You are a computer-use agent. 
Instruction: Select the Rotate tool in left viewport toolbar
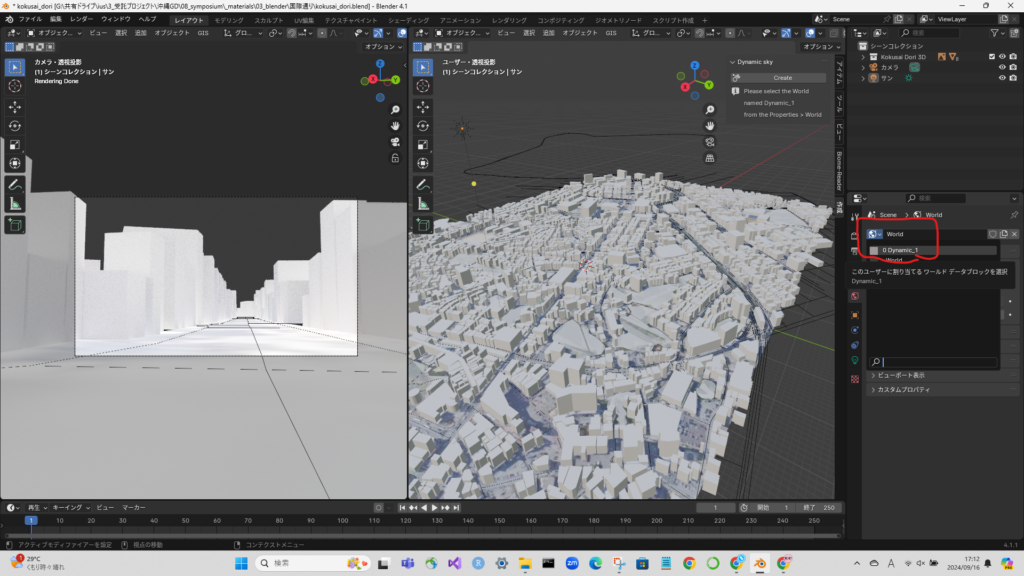click(x=15, y=125)
